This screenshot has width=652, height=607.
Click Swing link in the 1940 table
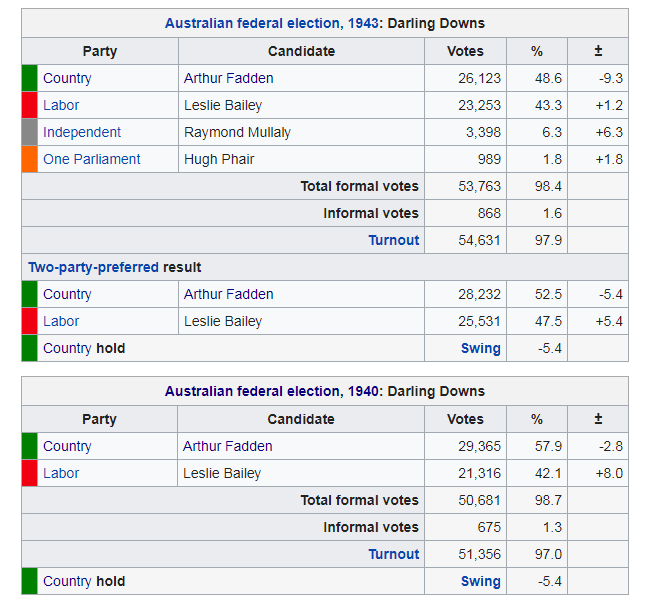click(x=480, y=581)
